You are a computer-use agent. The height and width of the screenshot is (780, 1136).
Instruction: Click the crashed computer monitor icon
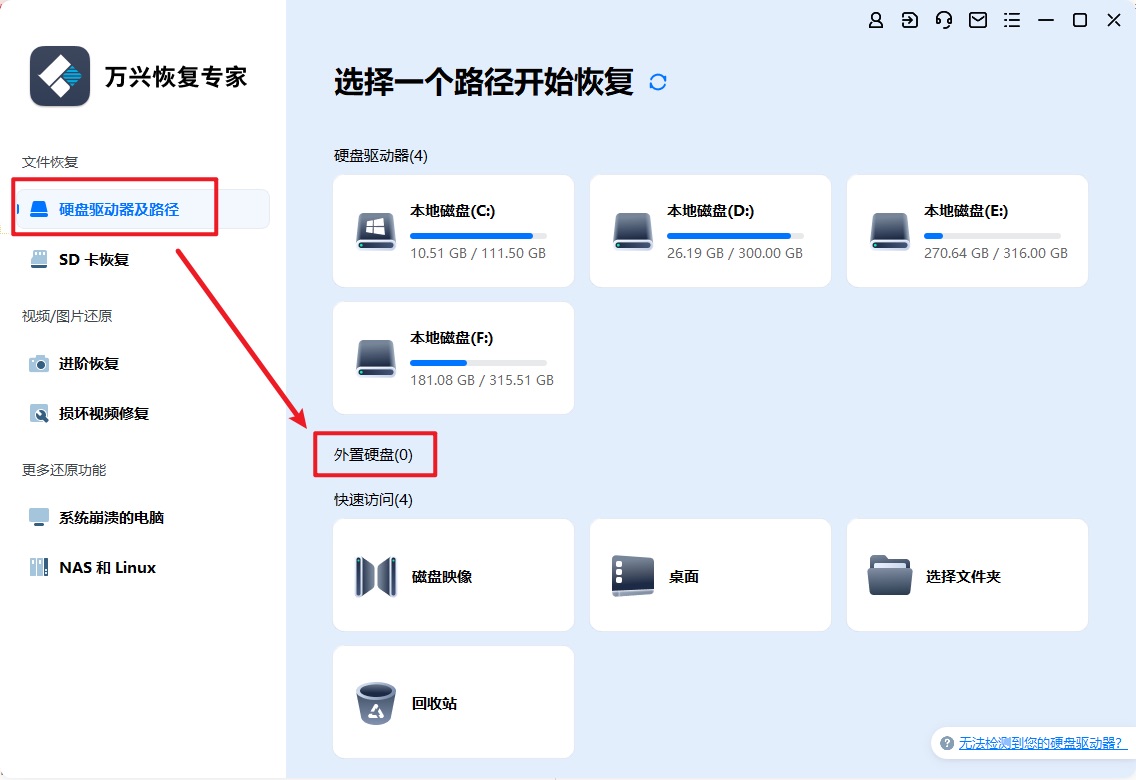coord(39,518)
